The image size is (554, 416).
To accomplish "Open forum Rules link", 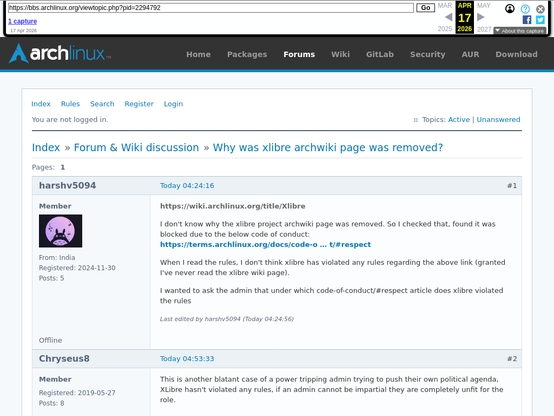I will click(x=70, y=104).
